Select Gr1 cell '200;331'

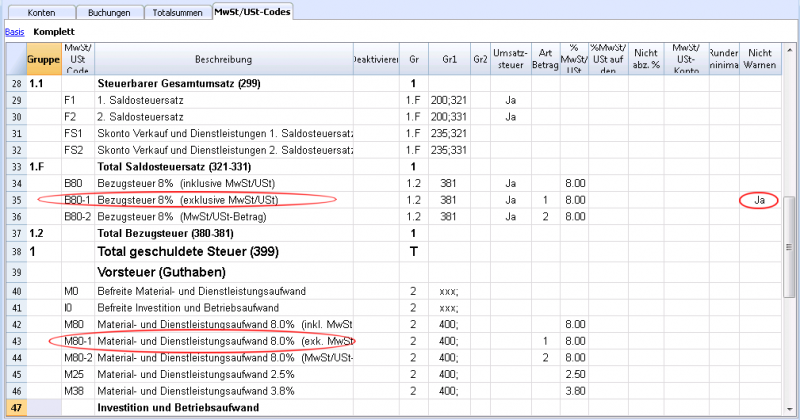pyautogui.click(x=449, y=117)
